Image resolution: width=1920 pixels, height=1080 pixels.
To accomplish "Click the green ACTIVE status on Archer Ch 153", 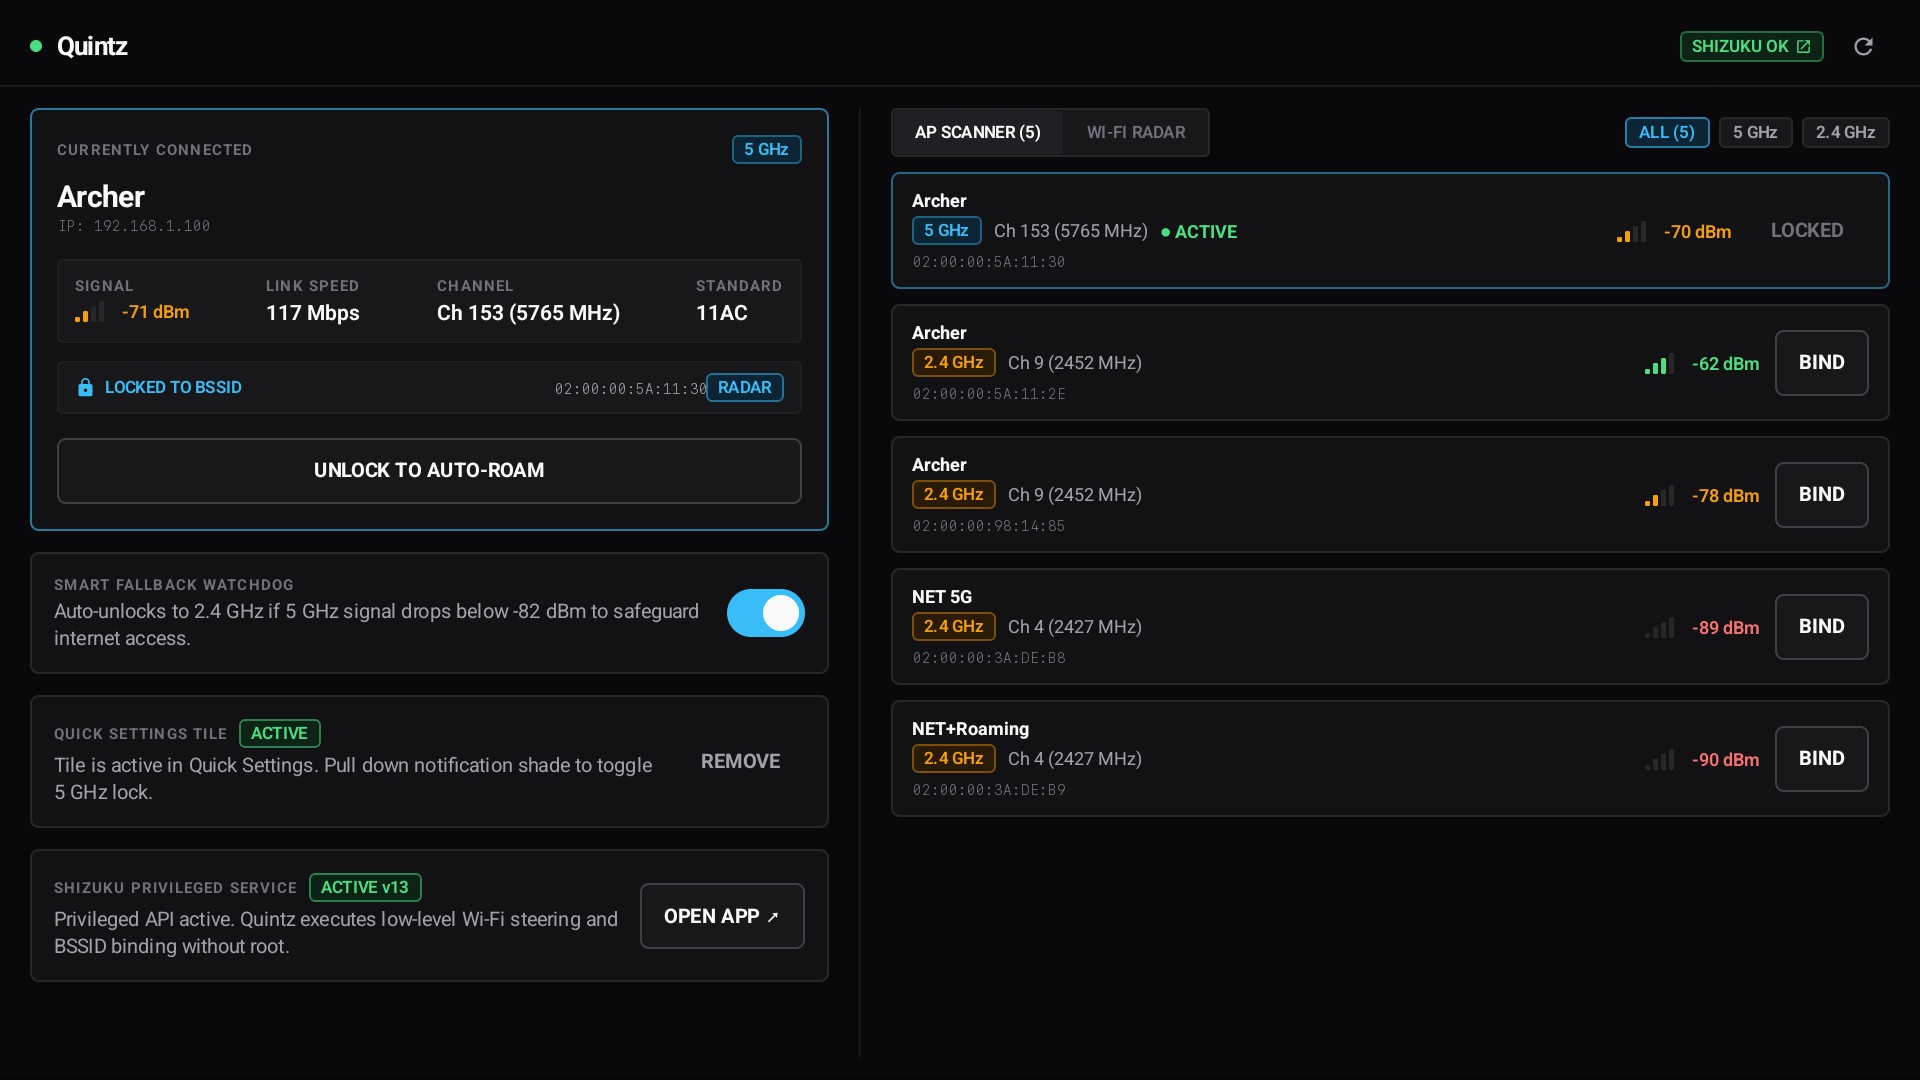I will (x=1199, y=232).
